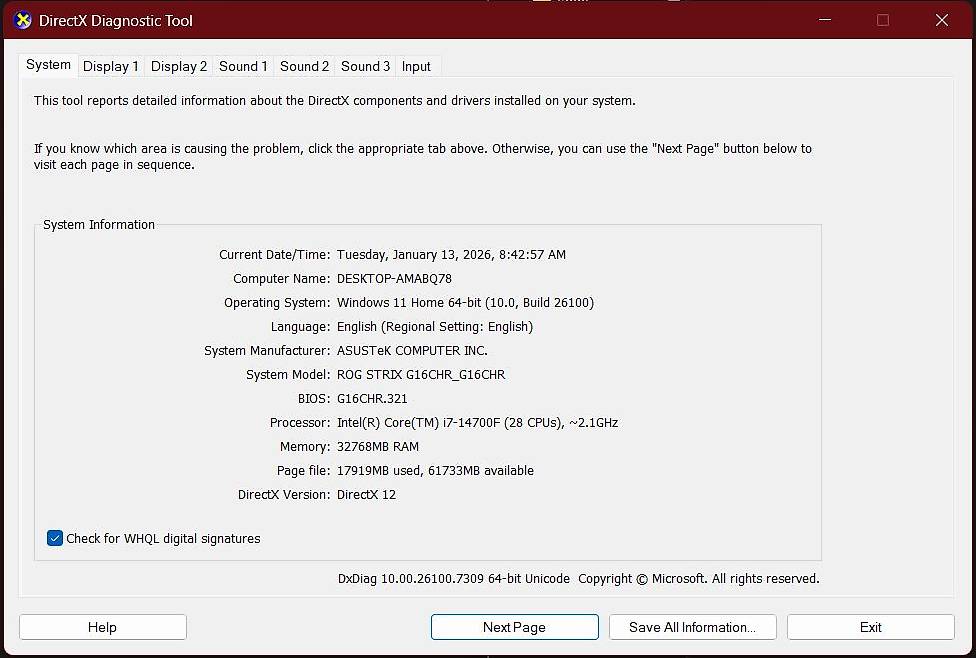This screenshot has width=976, height=658.
Task: Switch to the Sound 3 tab
Action: click(x=365, y=66)
